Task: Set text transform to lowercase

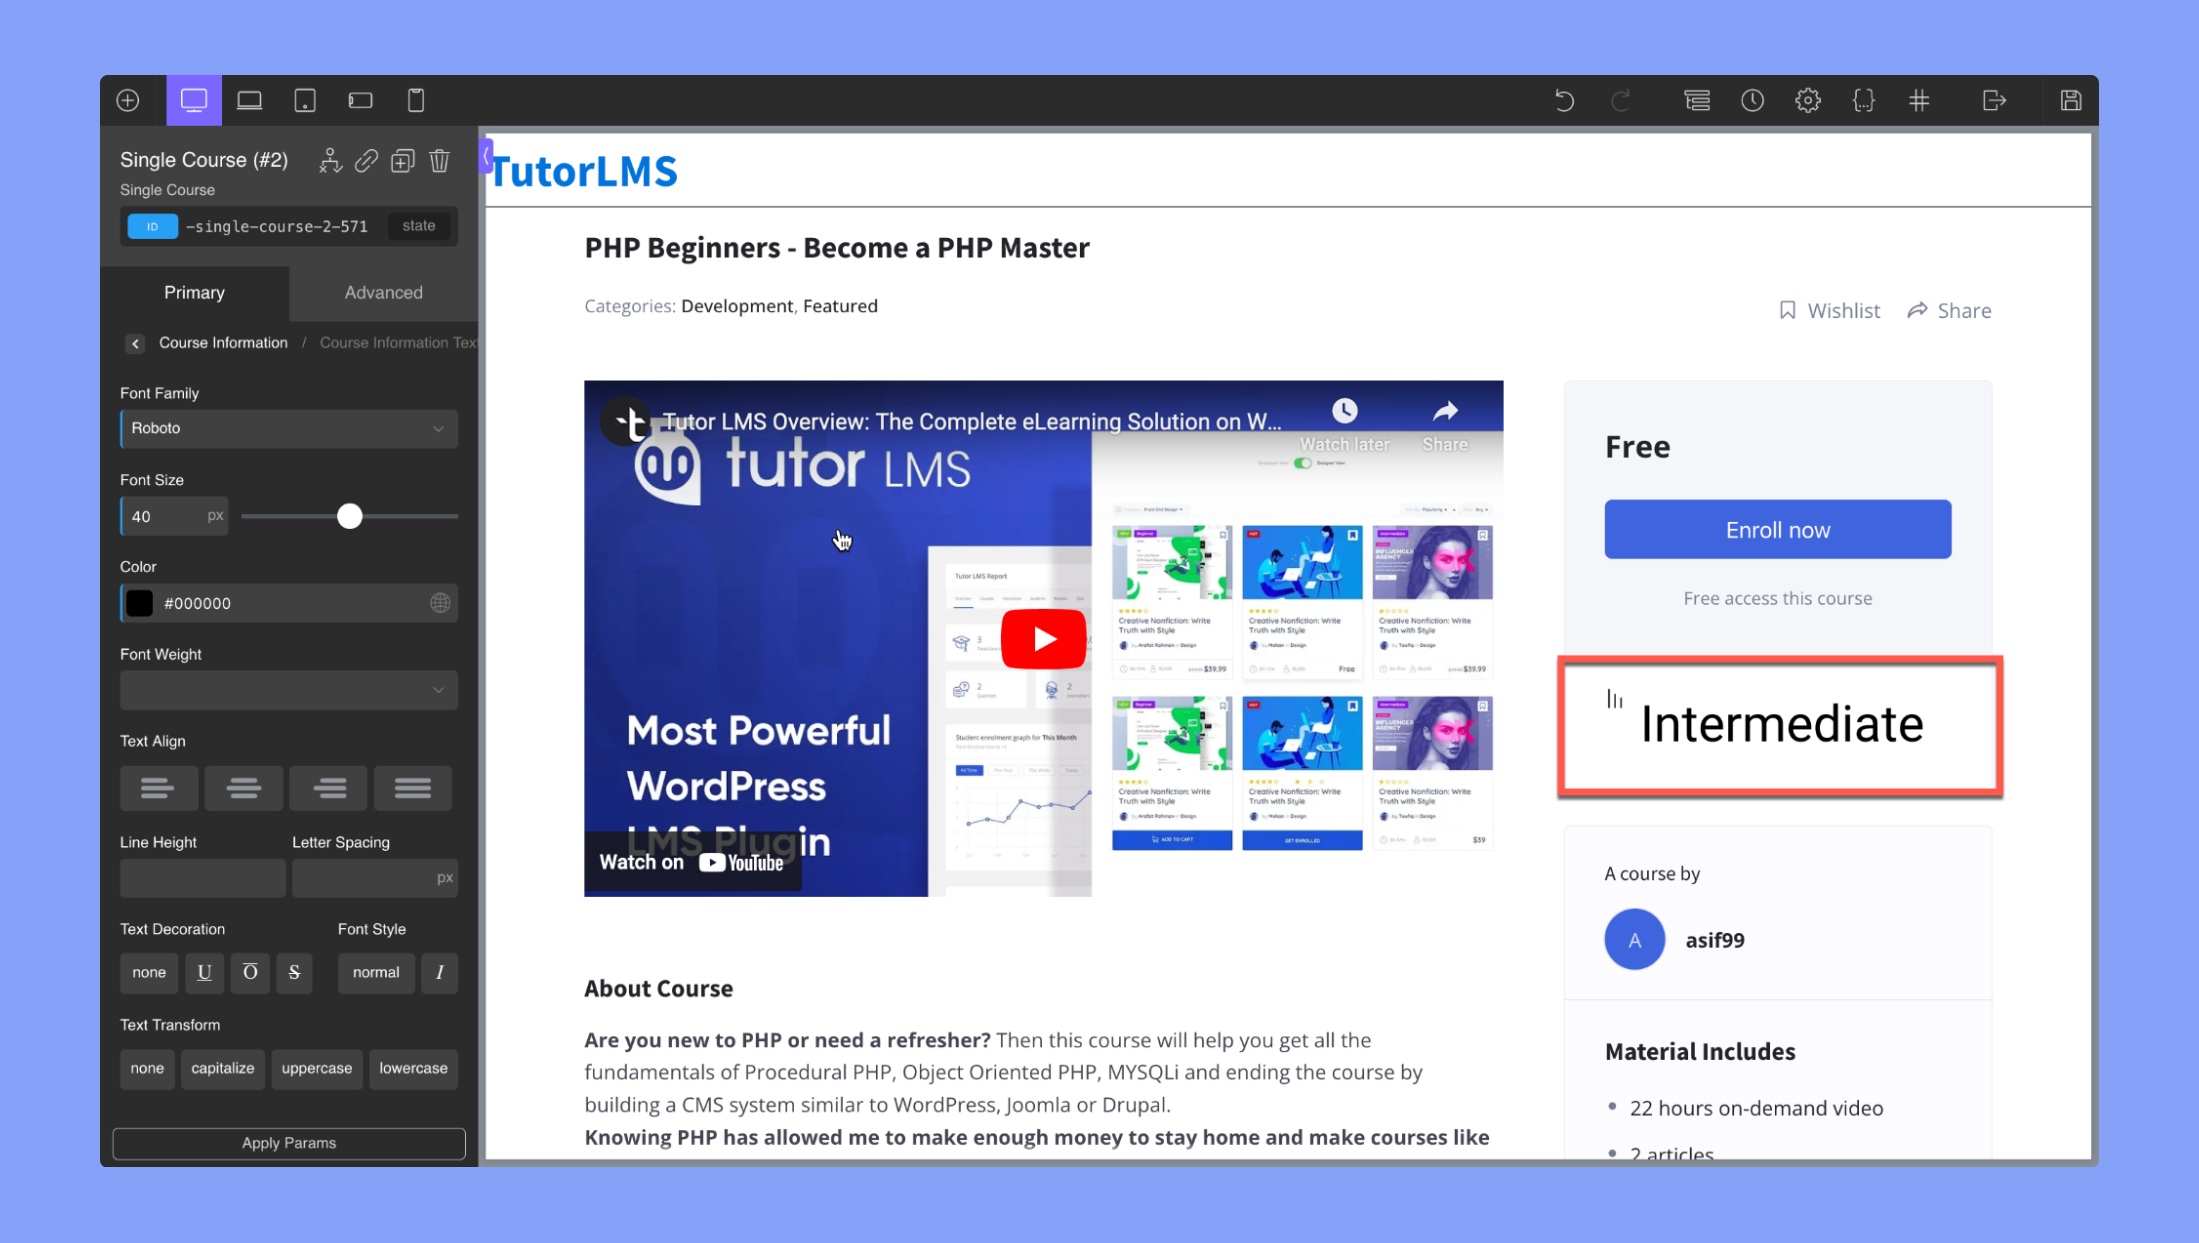Action: pos(413,1069)
